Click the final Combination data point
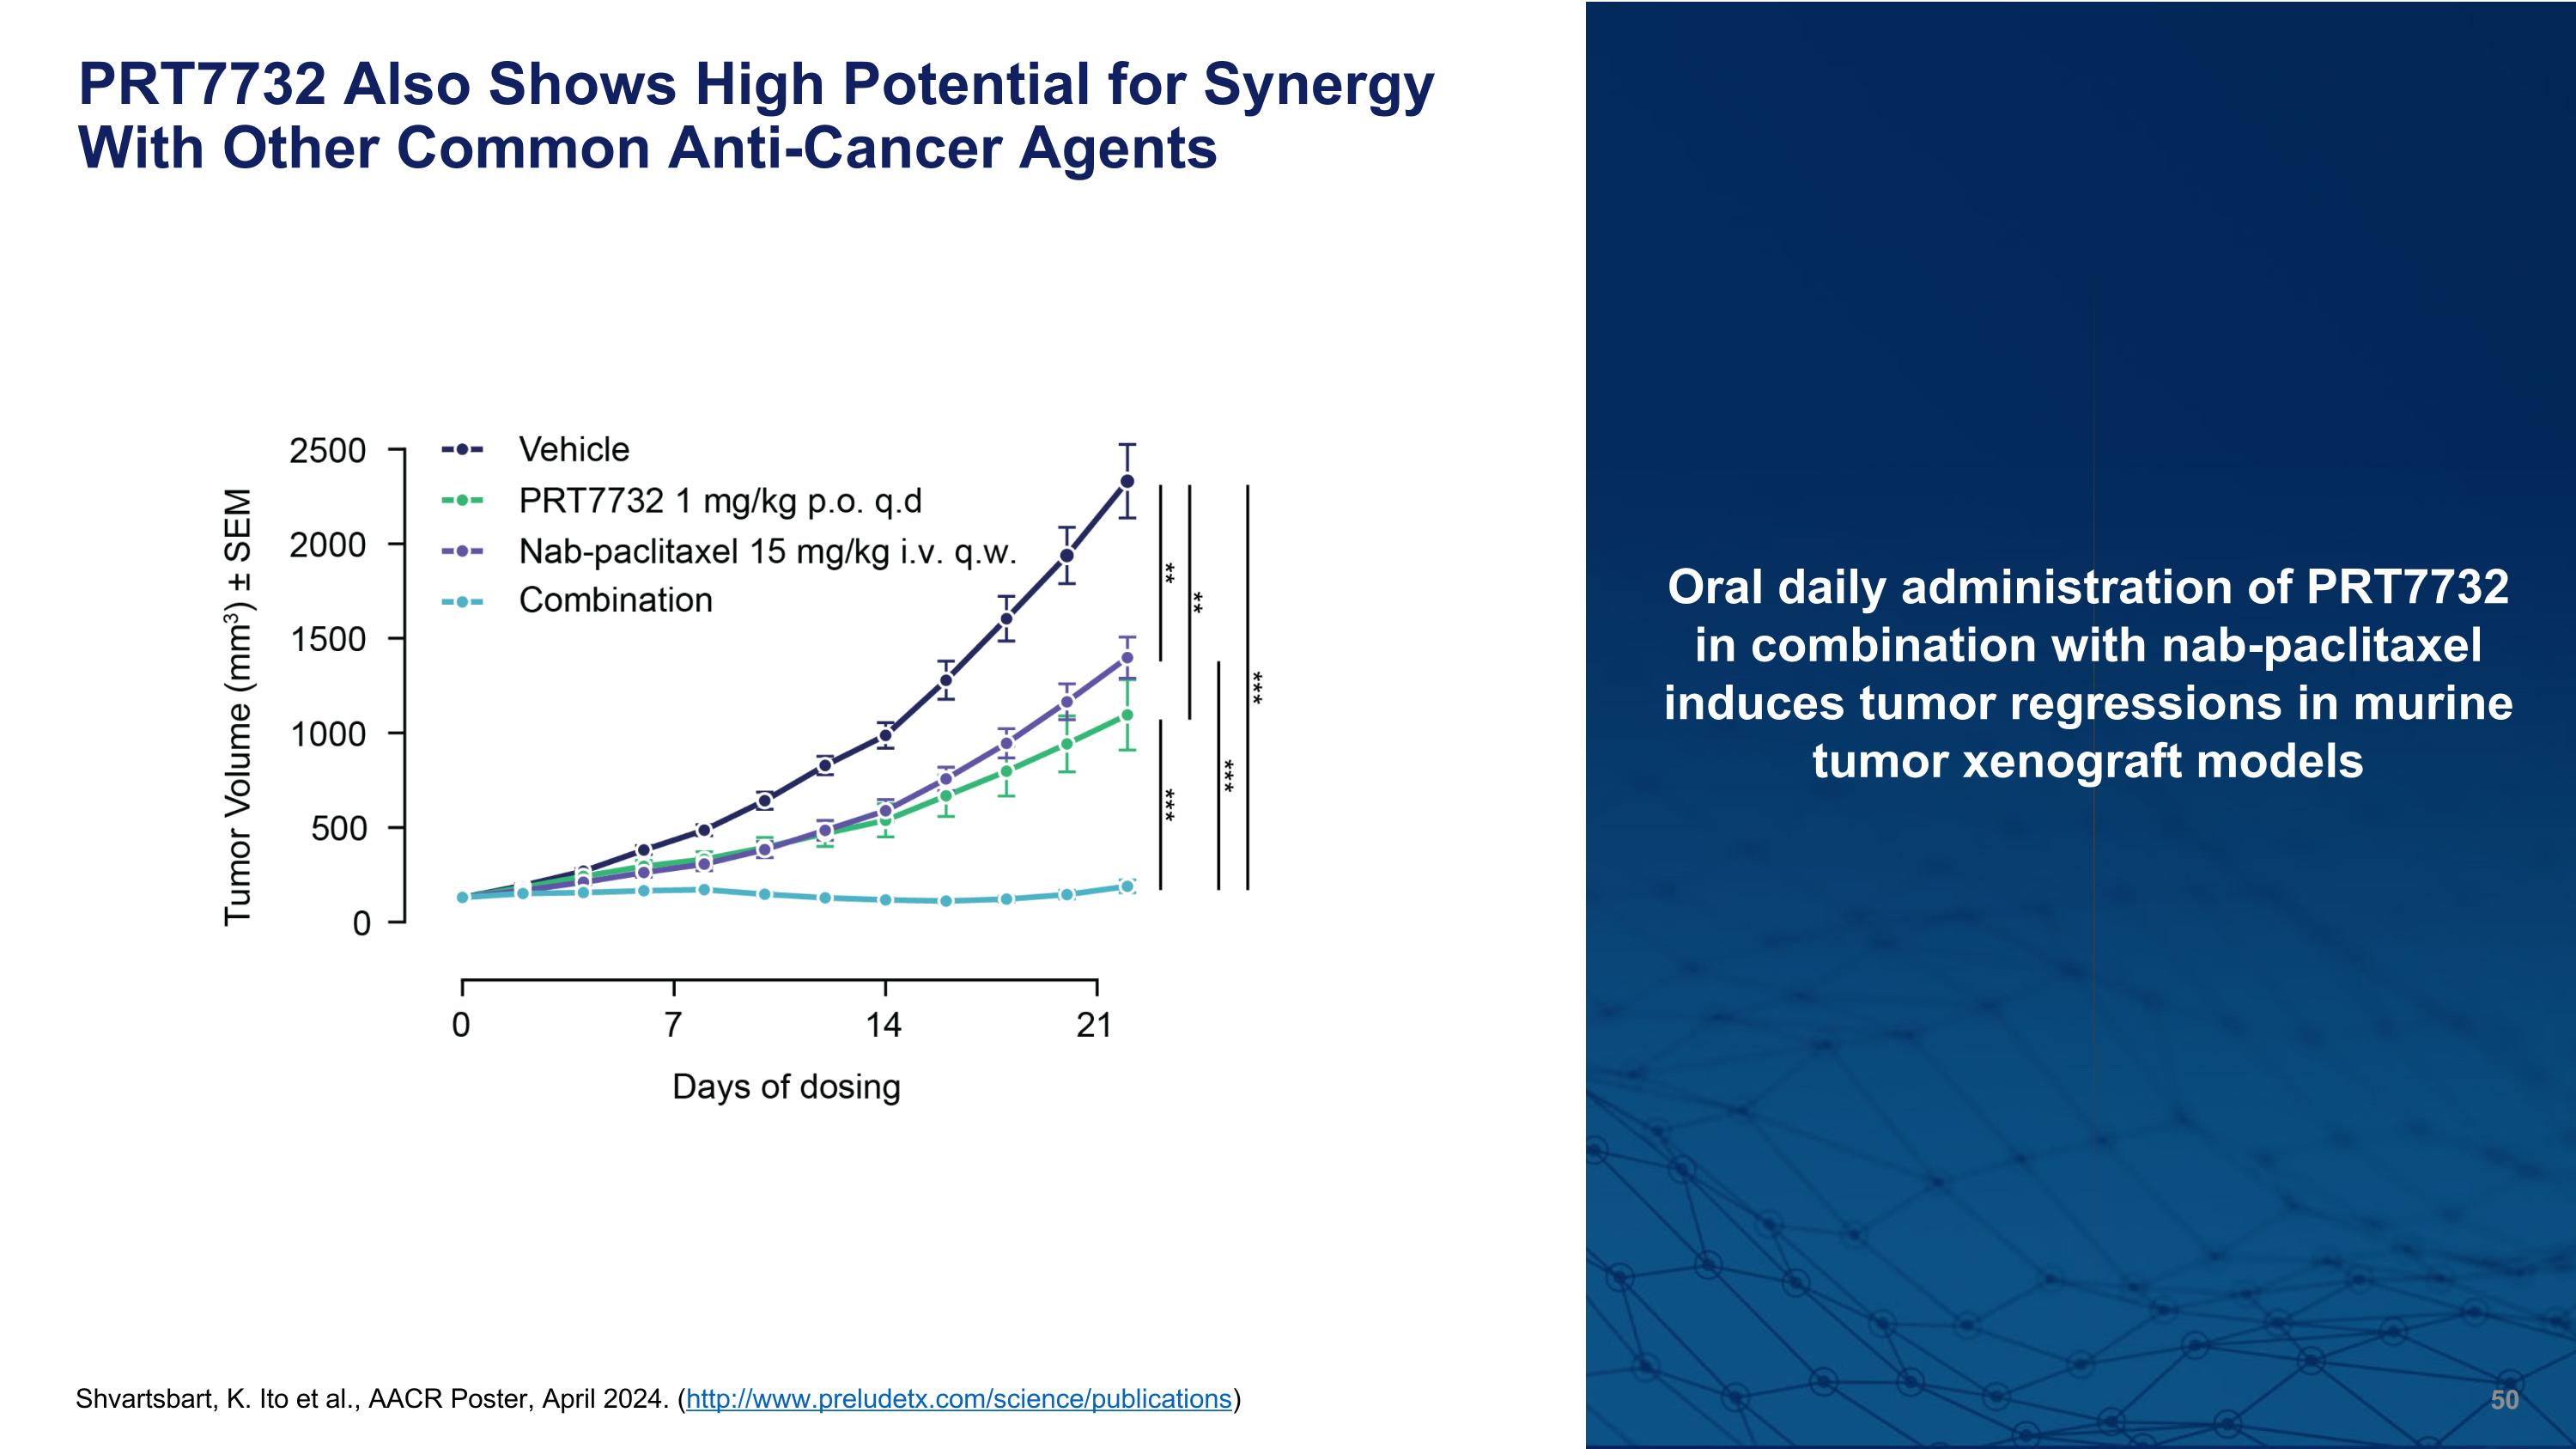This screenshot has width=2576, height=1449. tap(1127, 886)
